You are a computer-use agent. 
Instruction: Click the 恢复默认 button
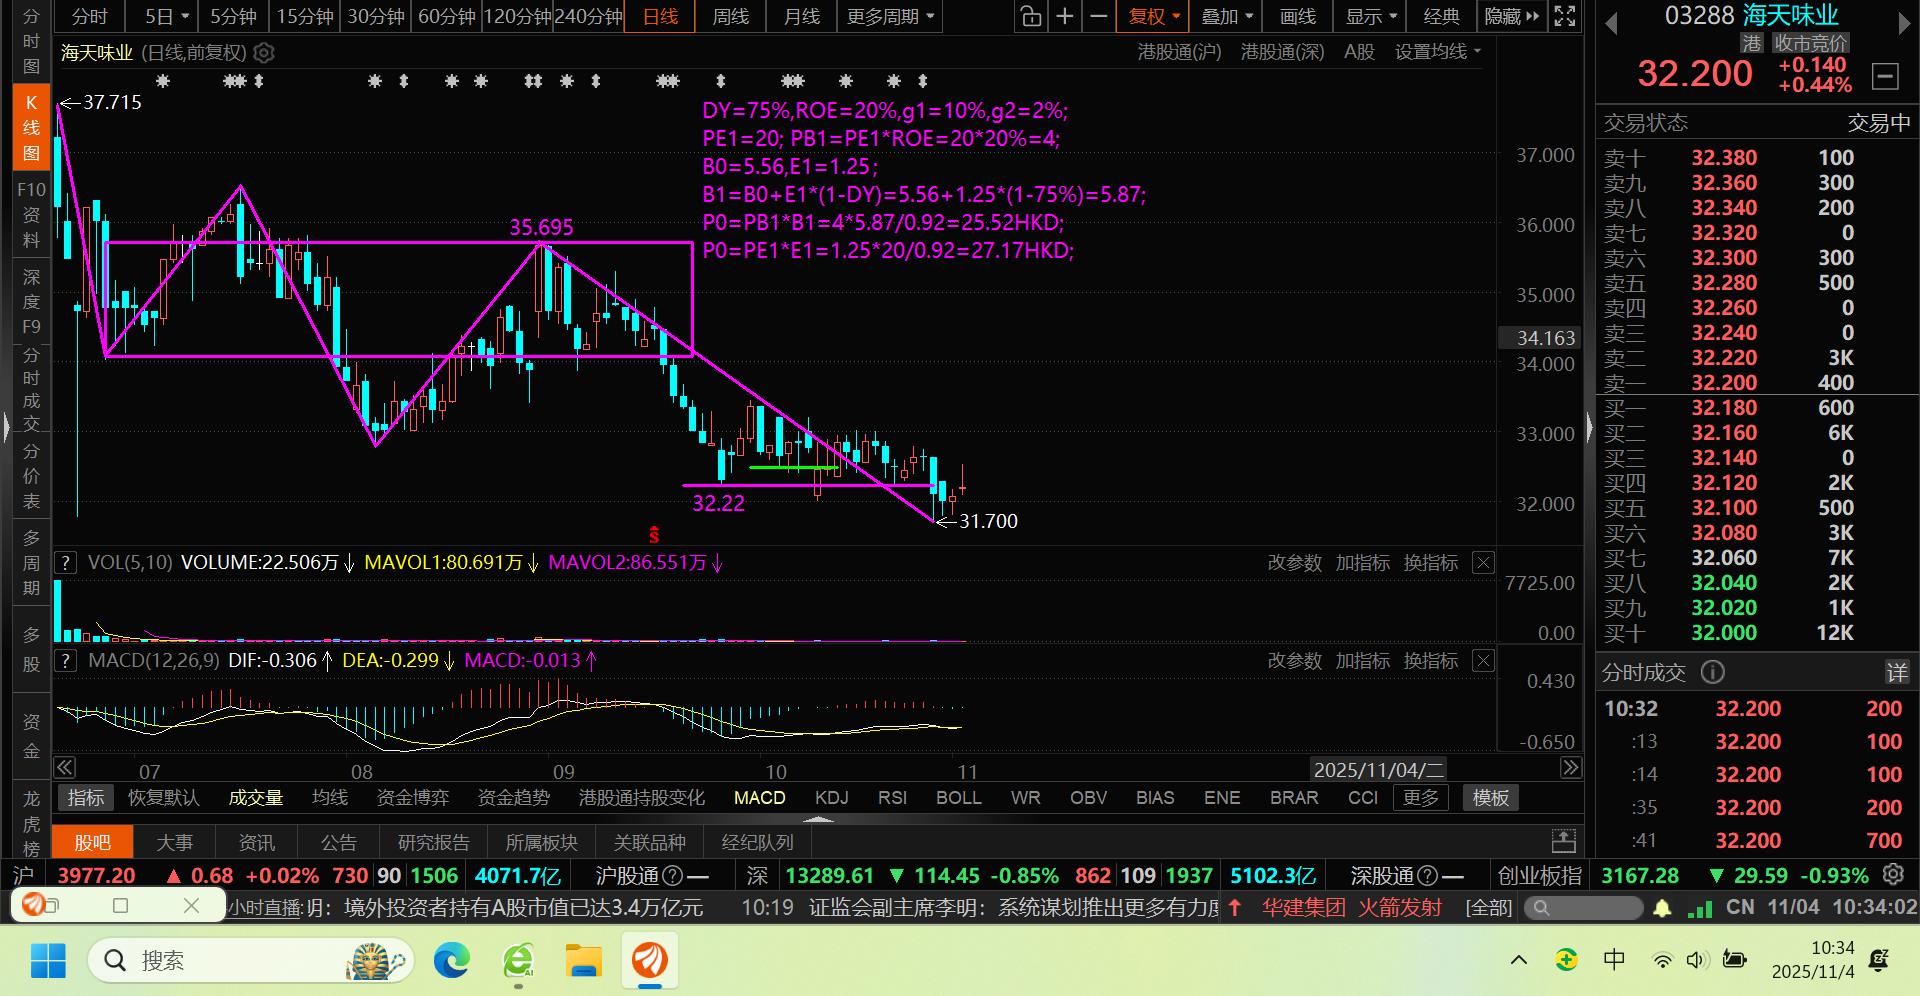(164, 797)
